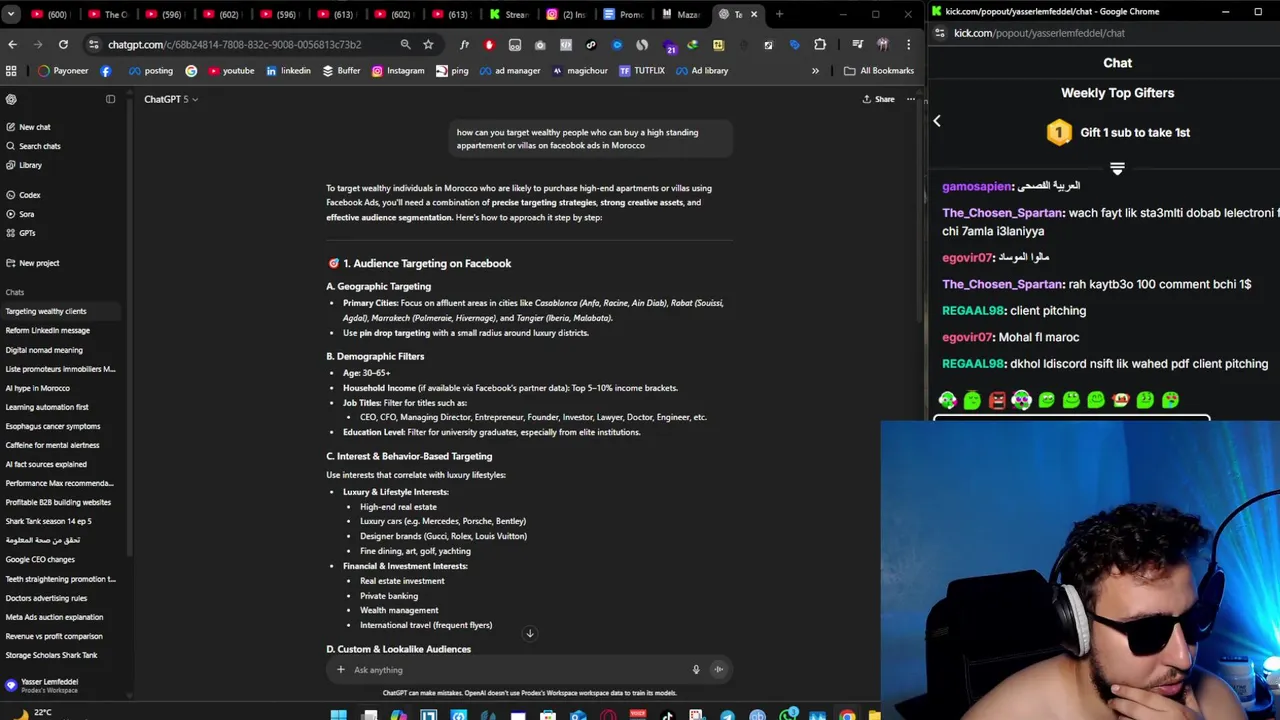Close the active ChatGPT tab
Image resolution: width=1280 pixels, height=720 pixels.
coord(754,14)
